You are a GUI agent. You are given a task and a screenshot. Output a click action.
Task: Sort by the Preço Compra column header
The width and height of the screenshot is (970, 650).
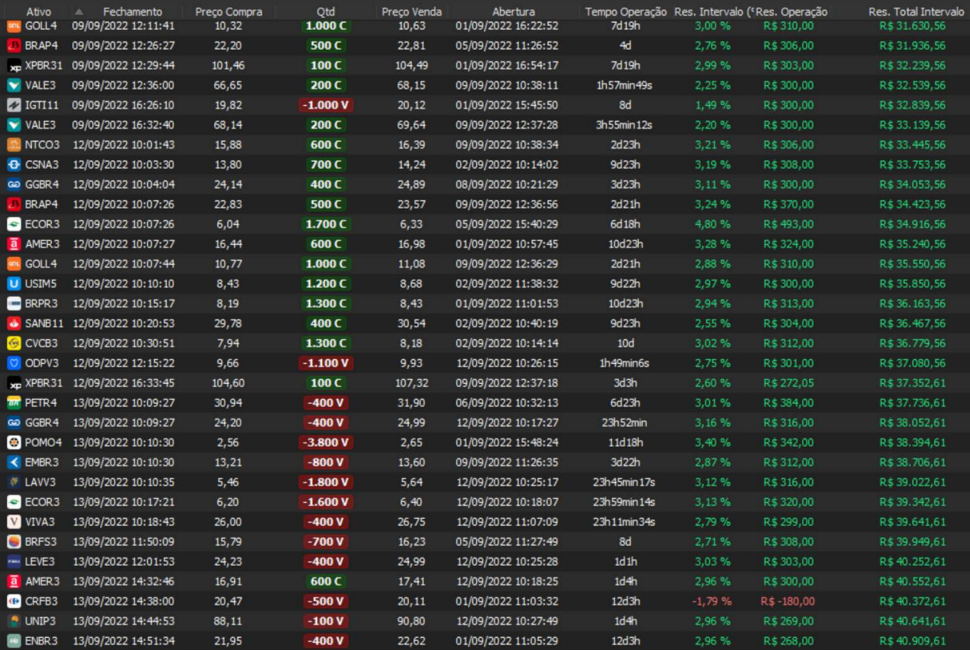(x=228, y=11)
